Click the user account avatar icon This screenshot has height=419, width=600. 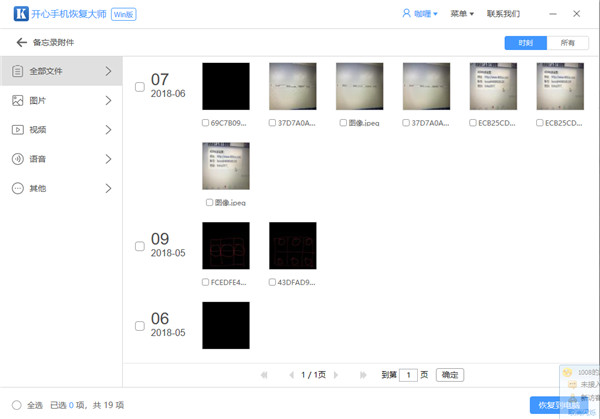(406, 13)
